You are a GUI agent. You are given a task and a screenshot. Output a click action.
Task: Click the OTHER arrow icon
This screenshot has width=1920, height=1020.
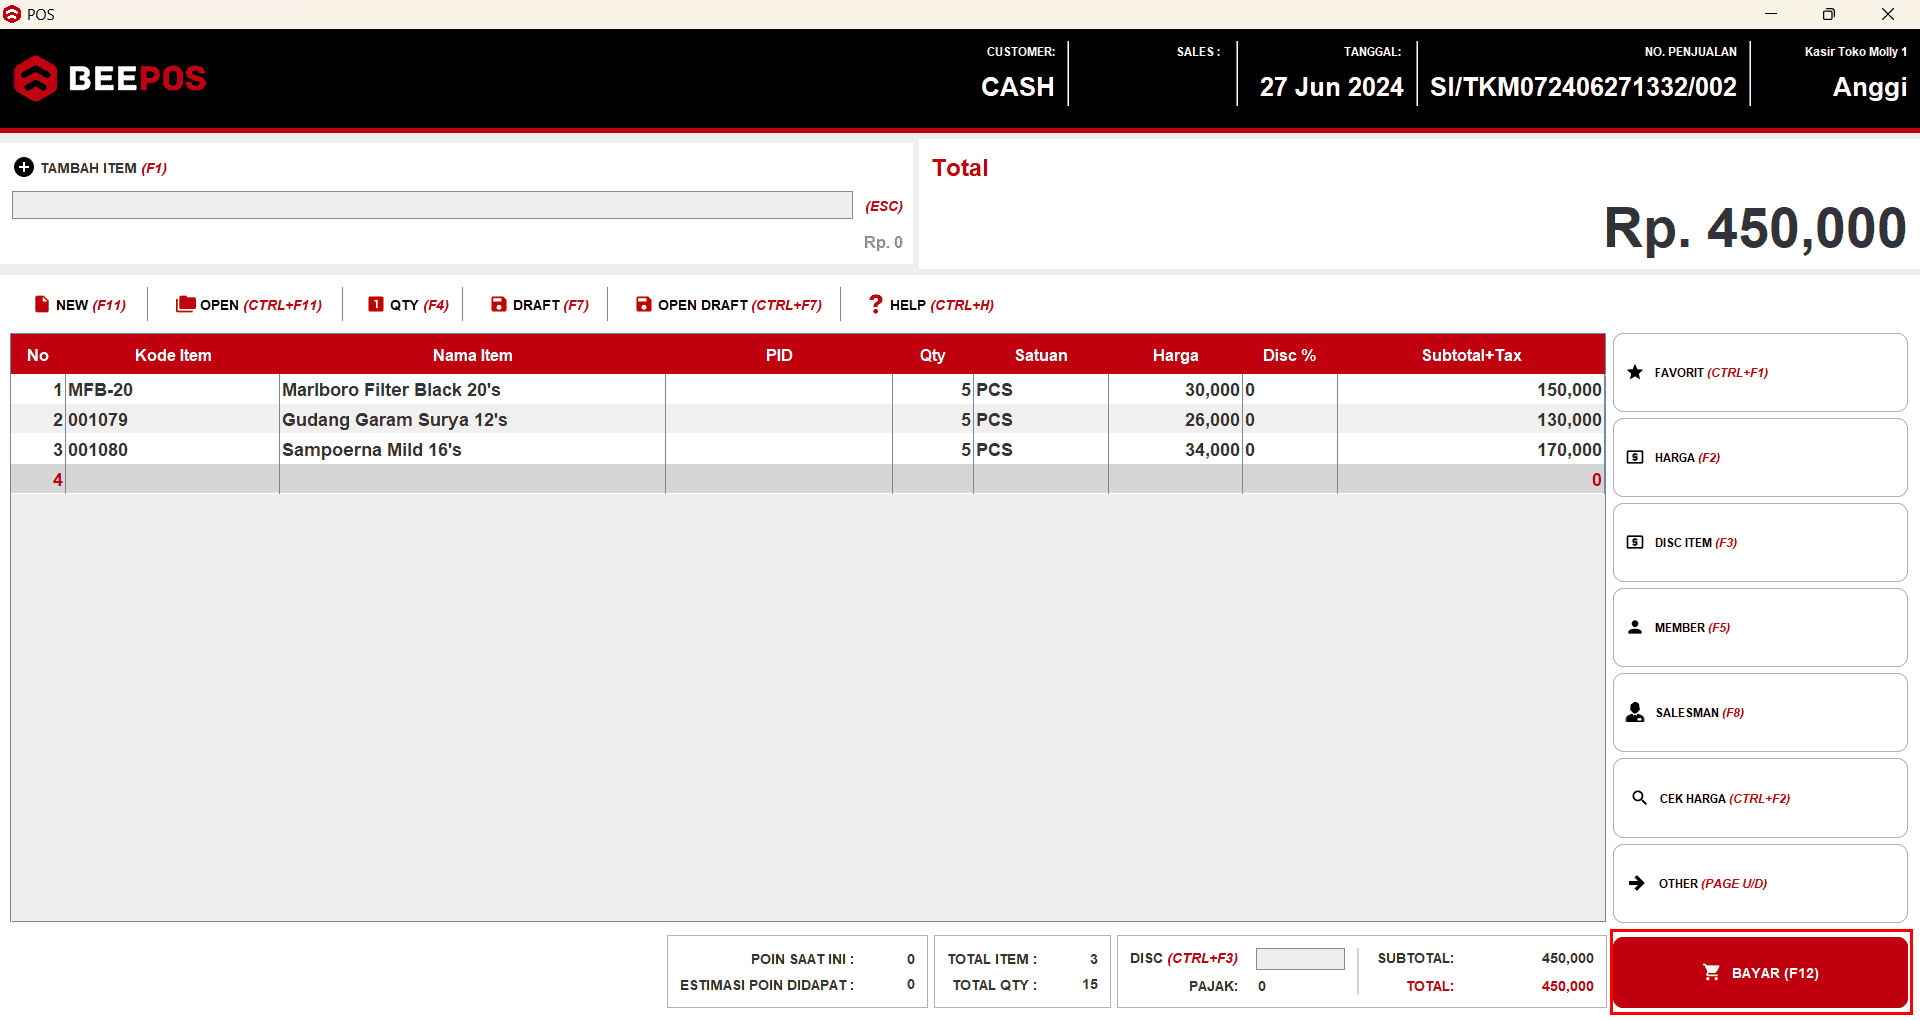tap(1637, 883)
